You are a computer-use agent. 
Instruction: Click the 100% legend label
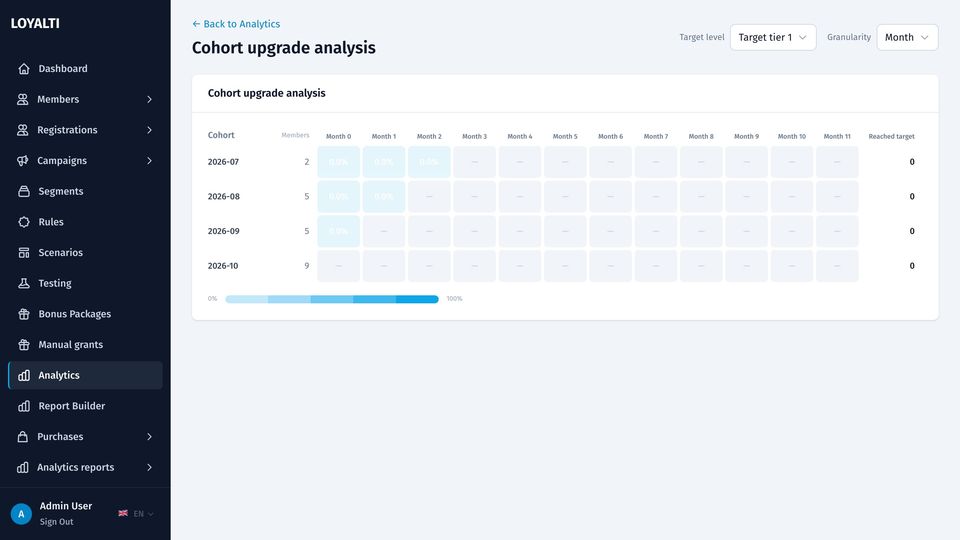point(454,299)
